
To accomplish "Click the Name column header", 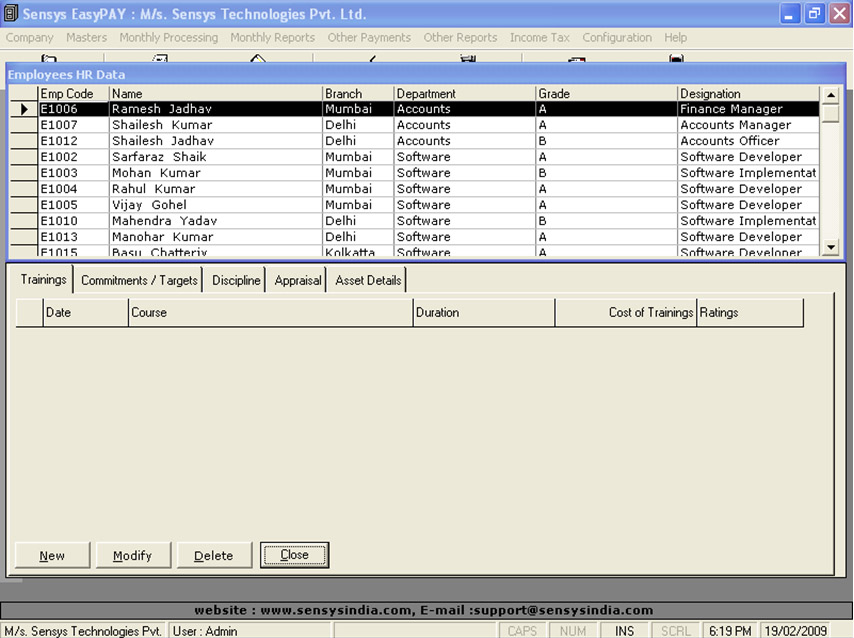I will pos(216,94).
